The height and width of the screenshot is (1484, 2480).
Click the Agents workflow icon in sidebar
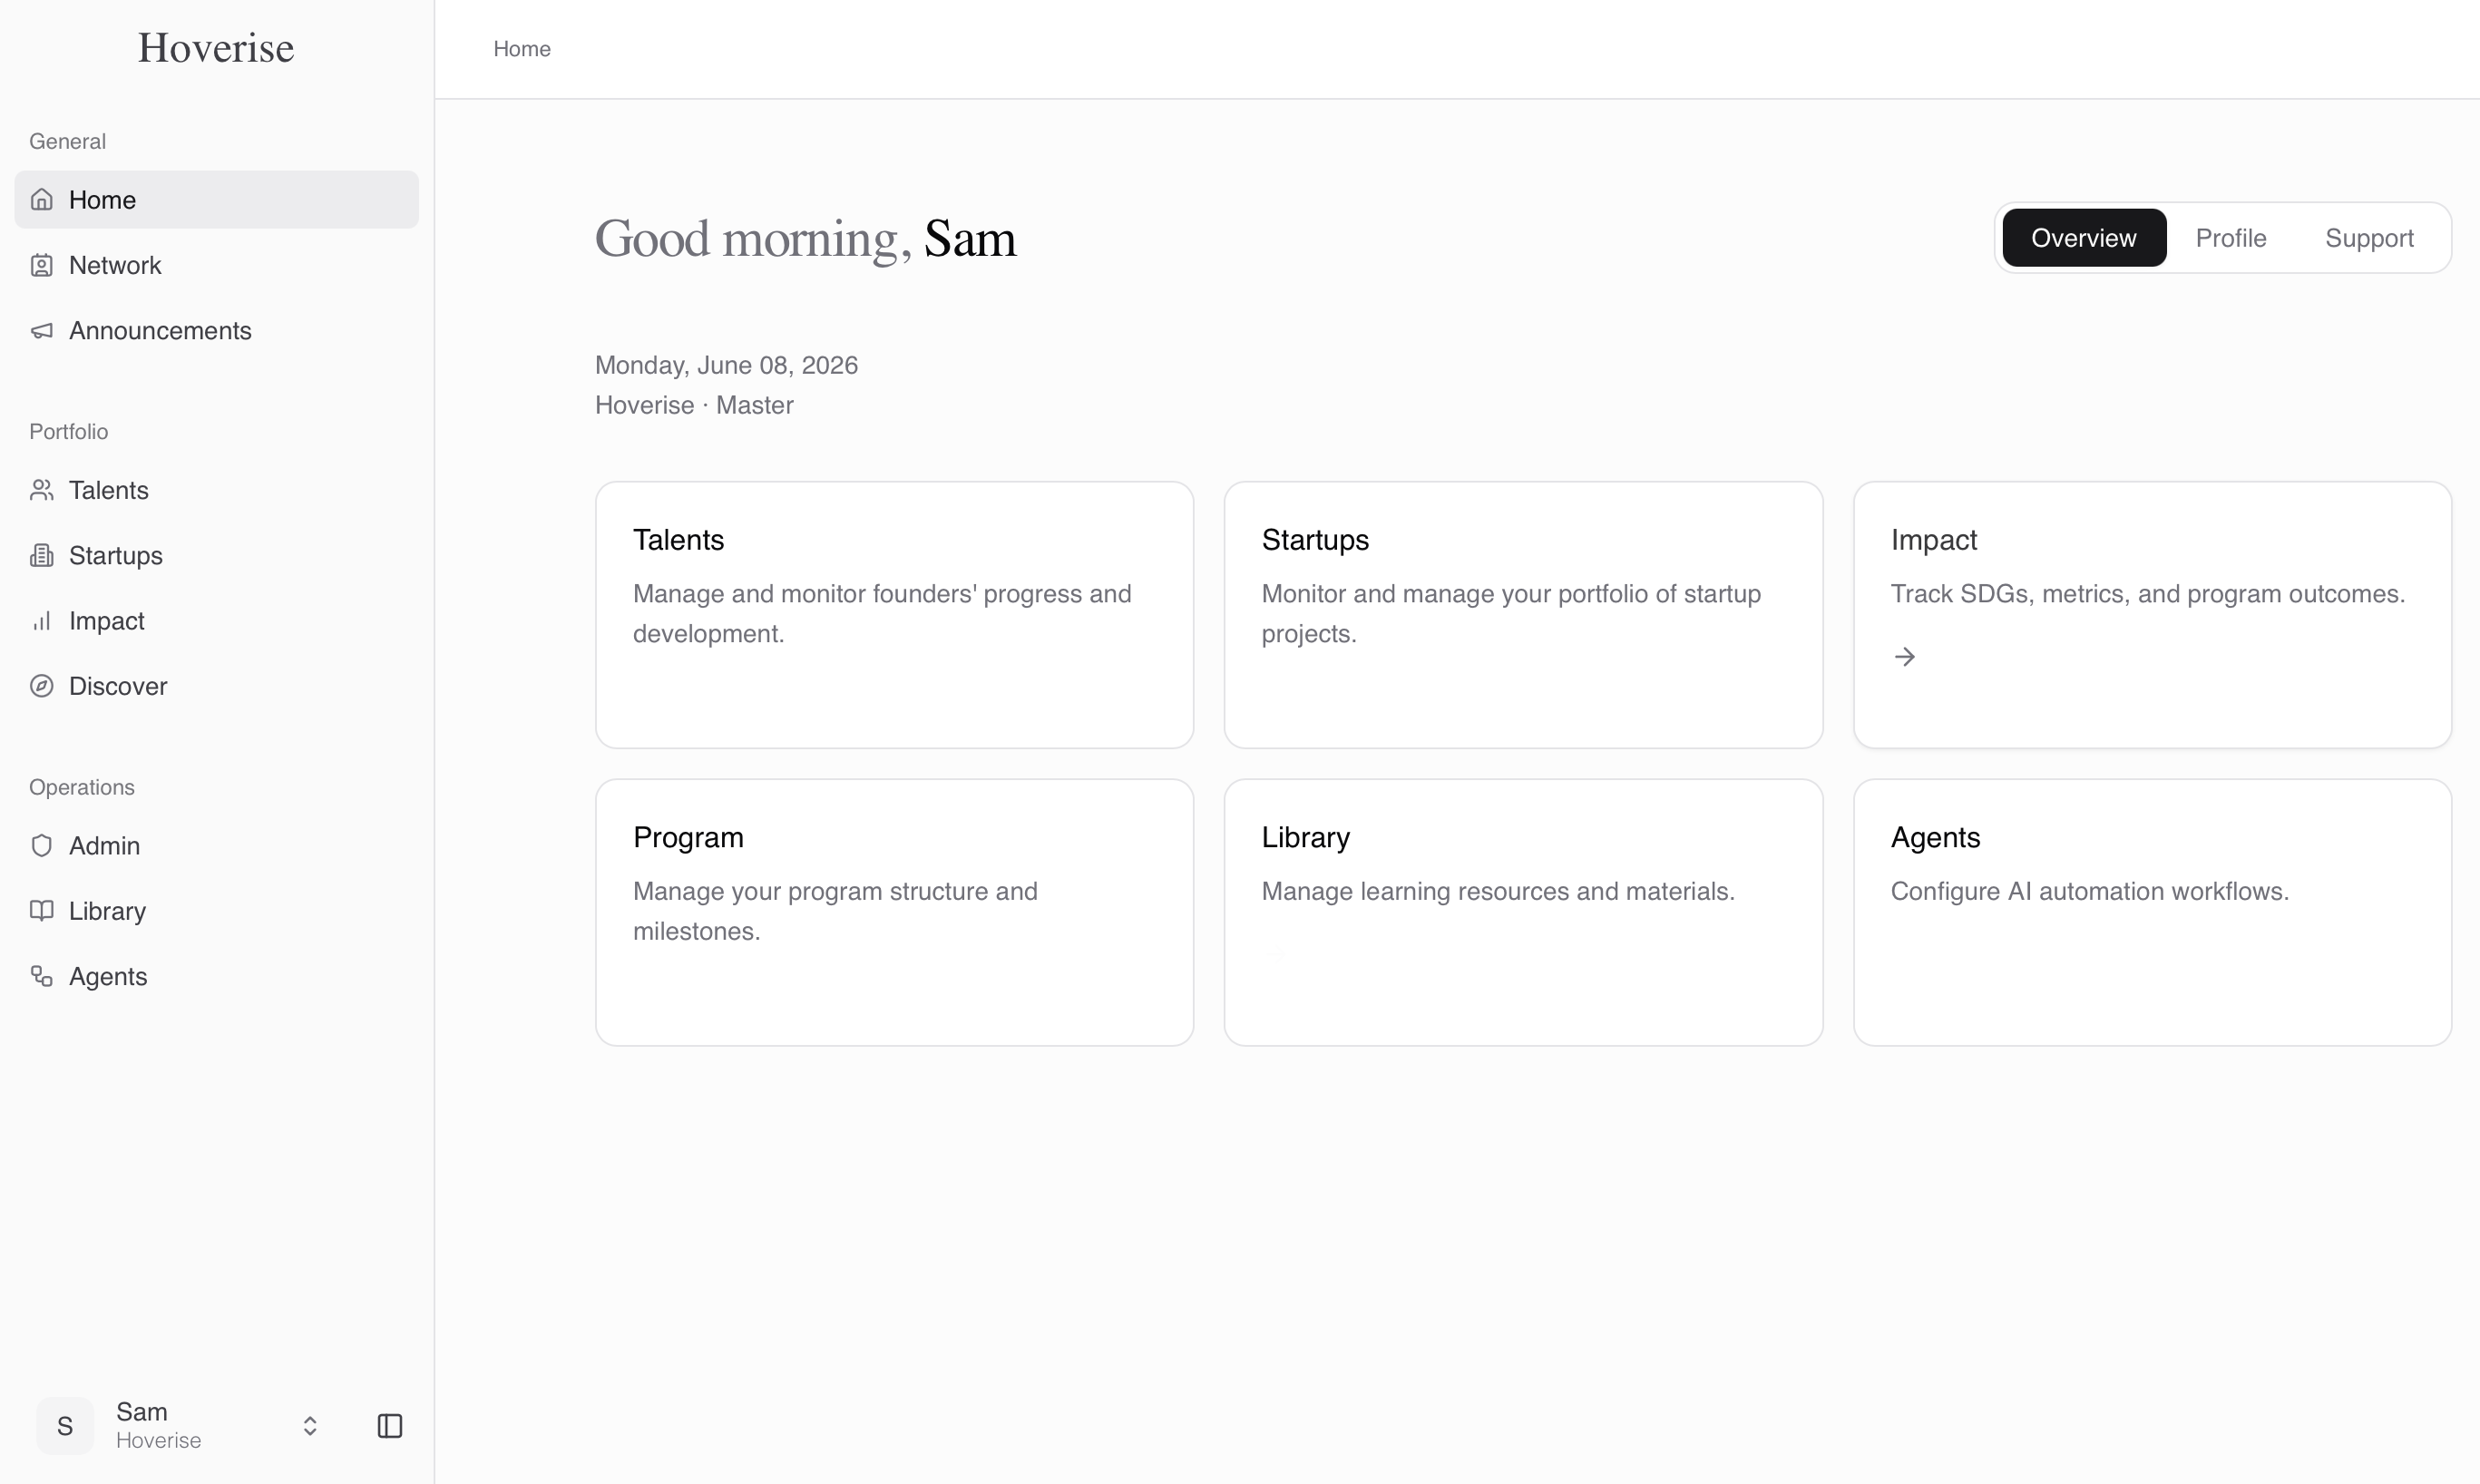[41, 976]
